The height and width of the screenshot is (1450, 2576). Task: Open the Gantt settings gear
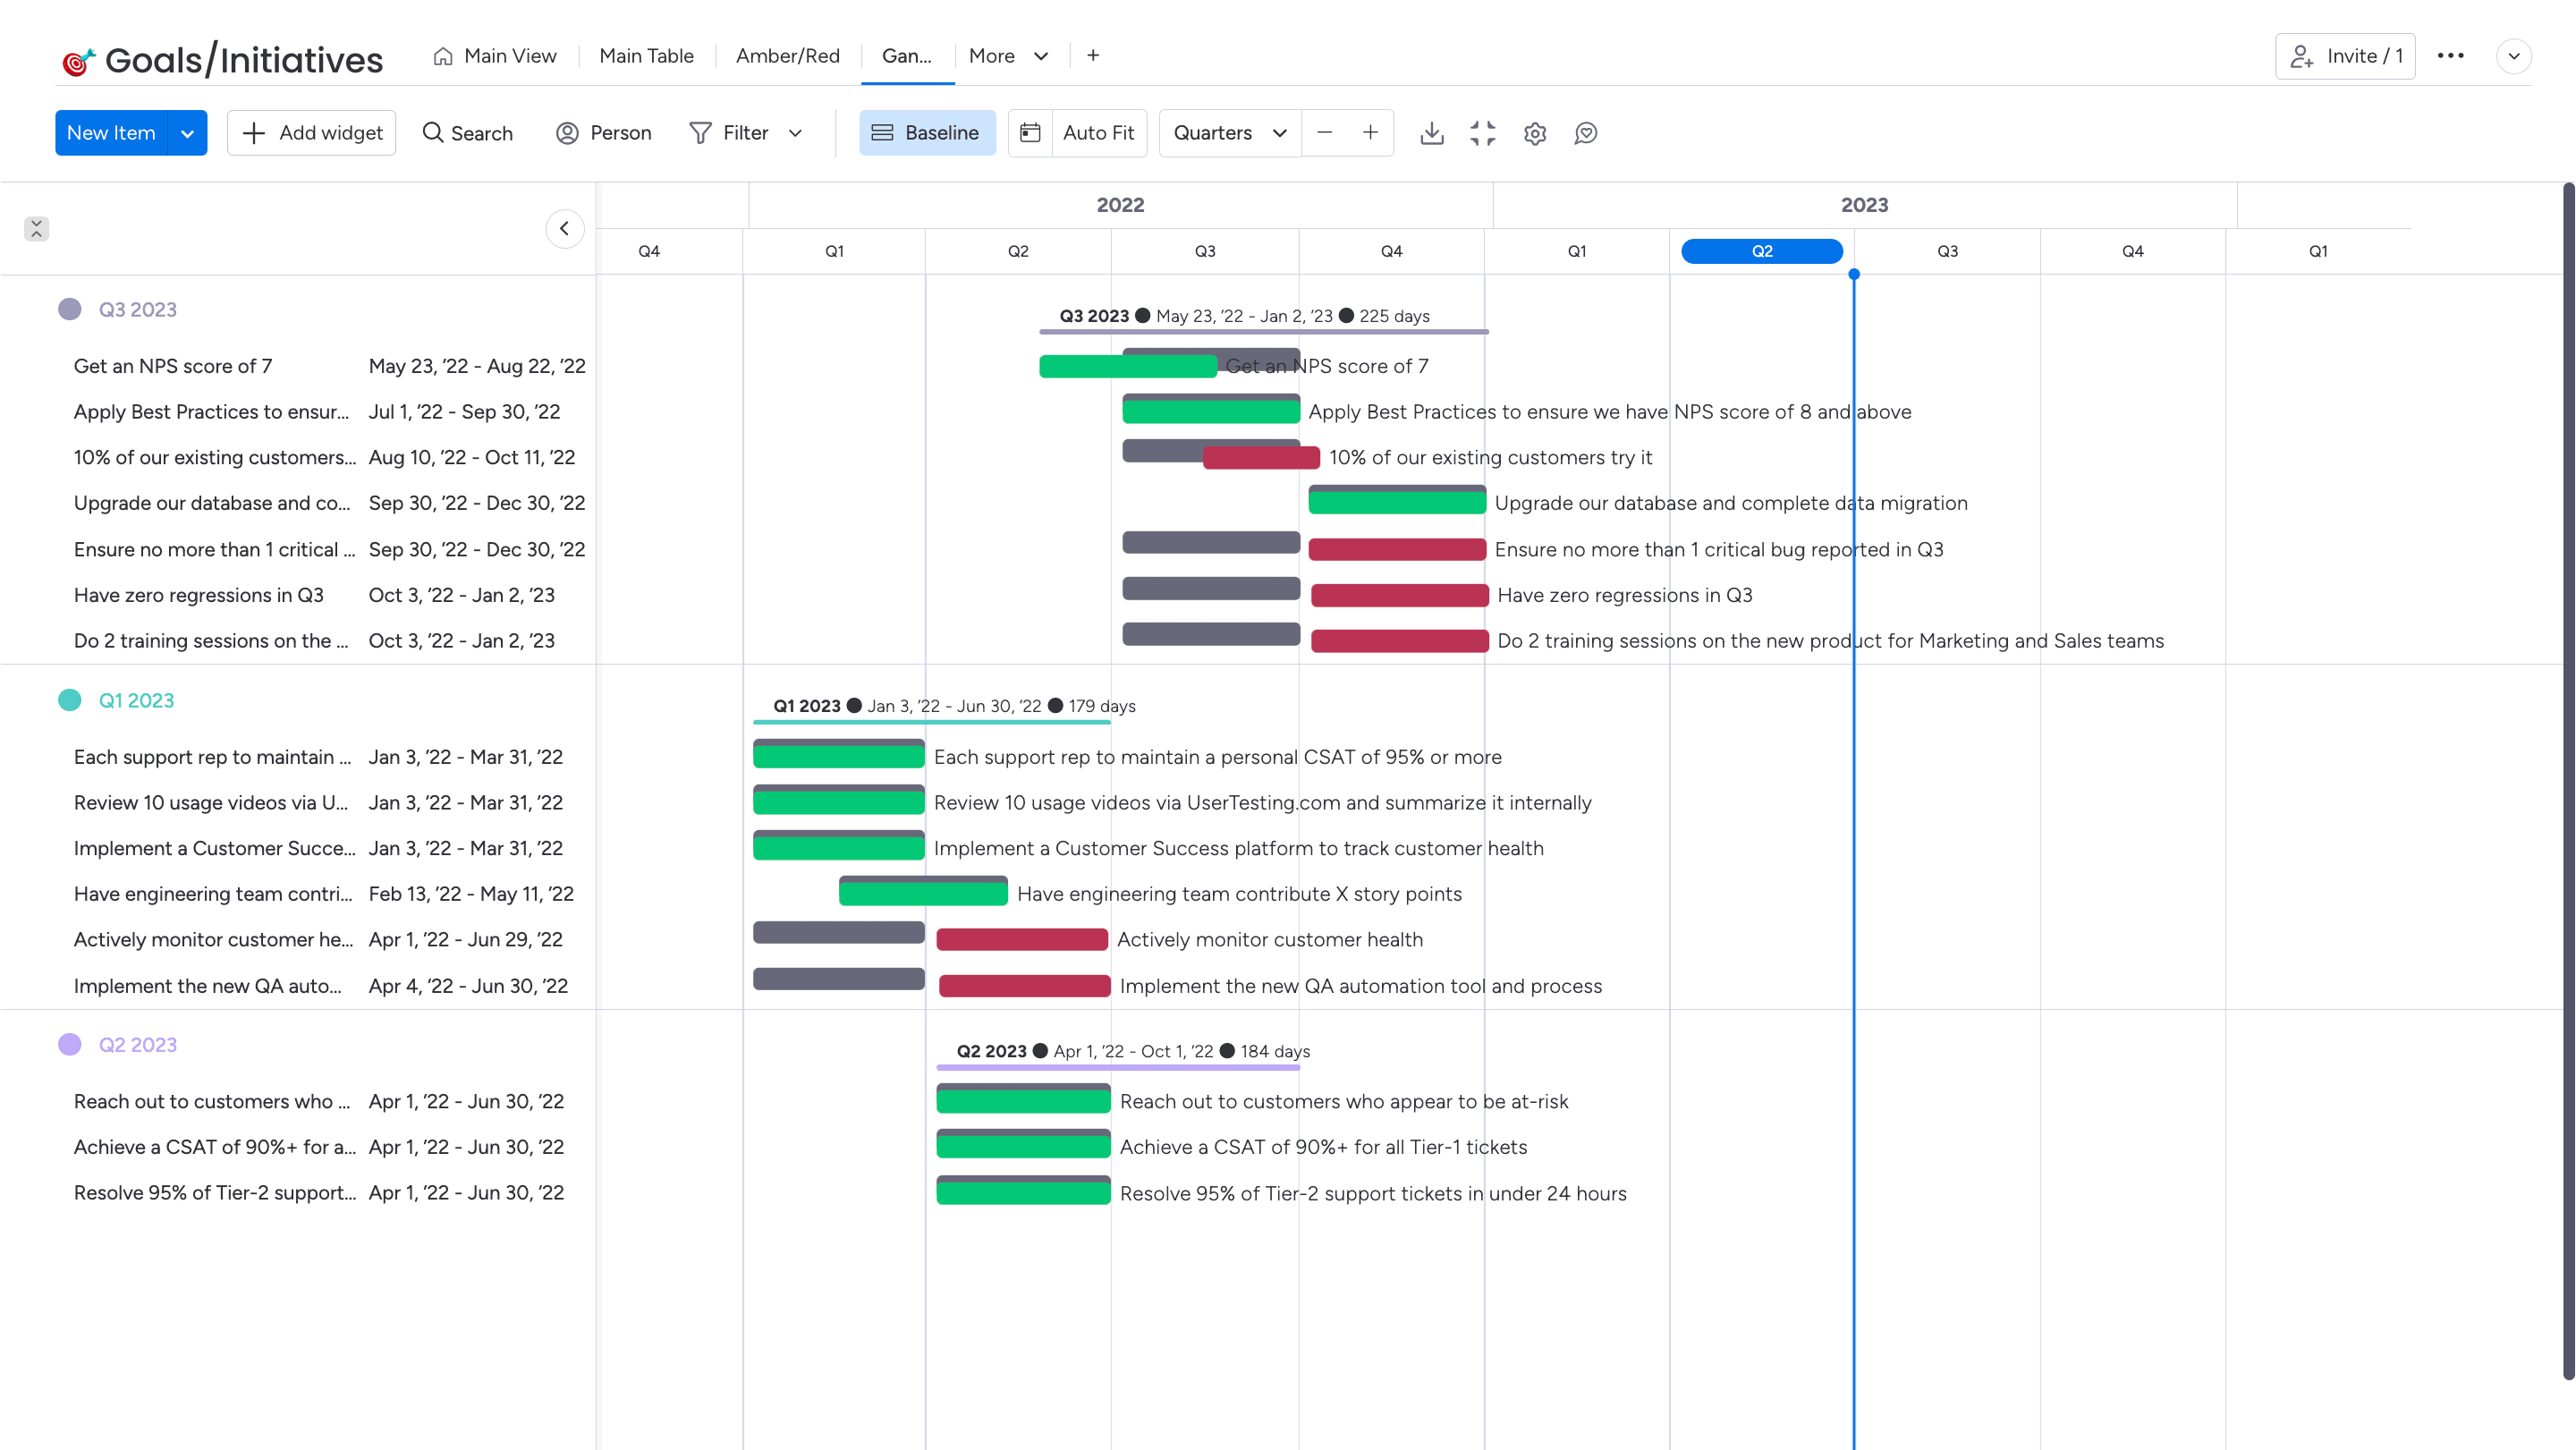coord(1535,133)
